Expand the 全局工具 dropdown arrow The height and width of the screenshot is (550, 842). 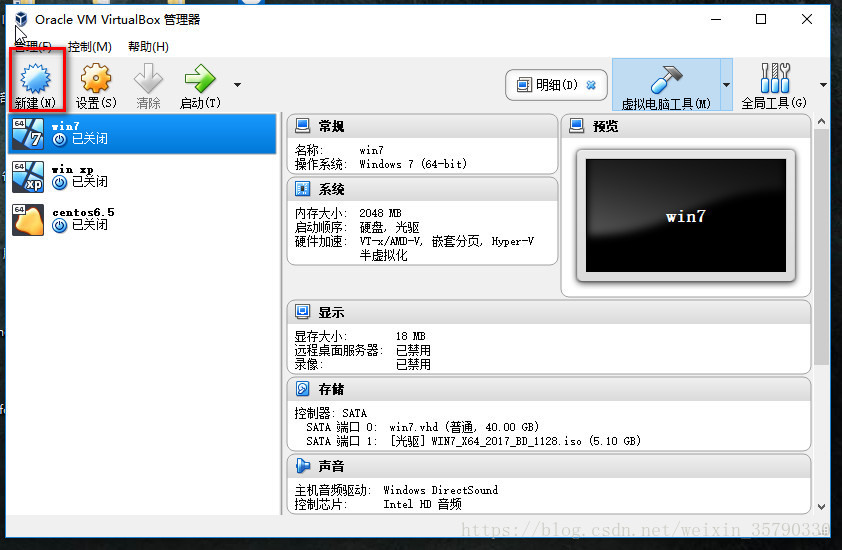pos(823,85)
